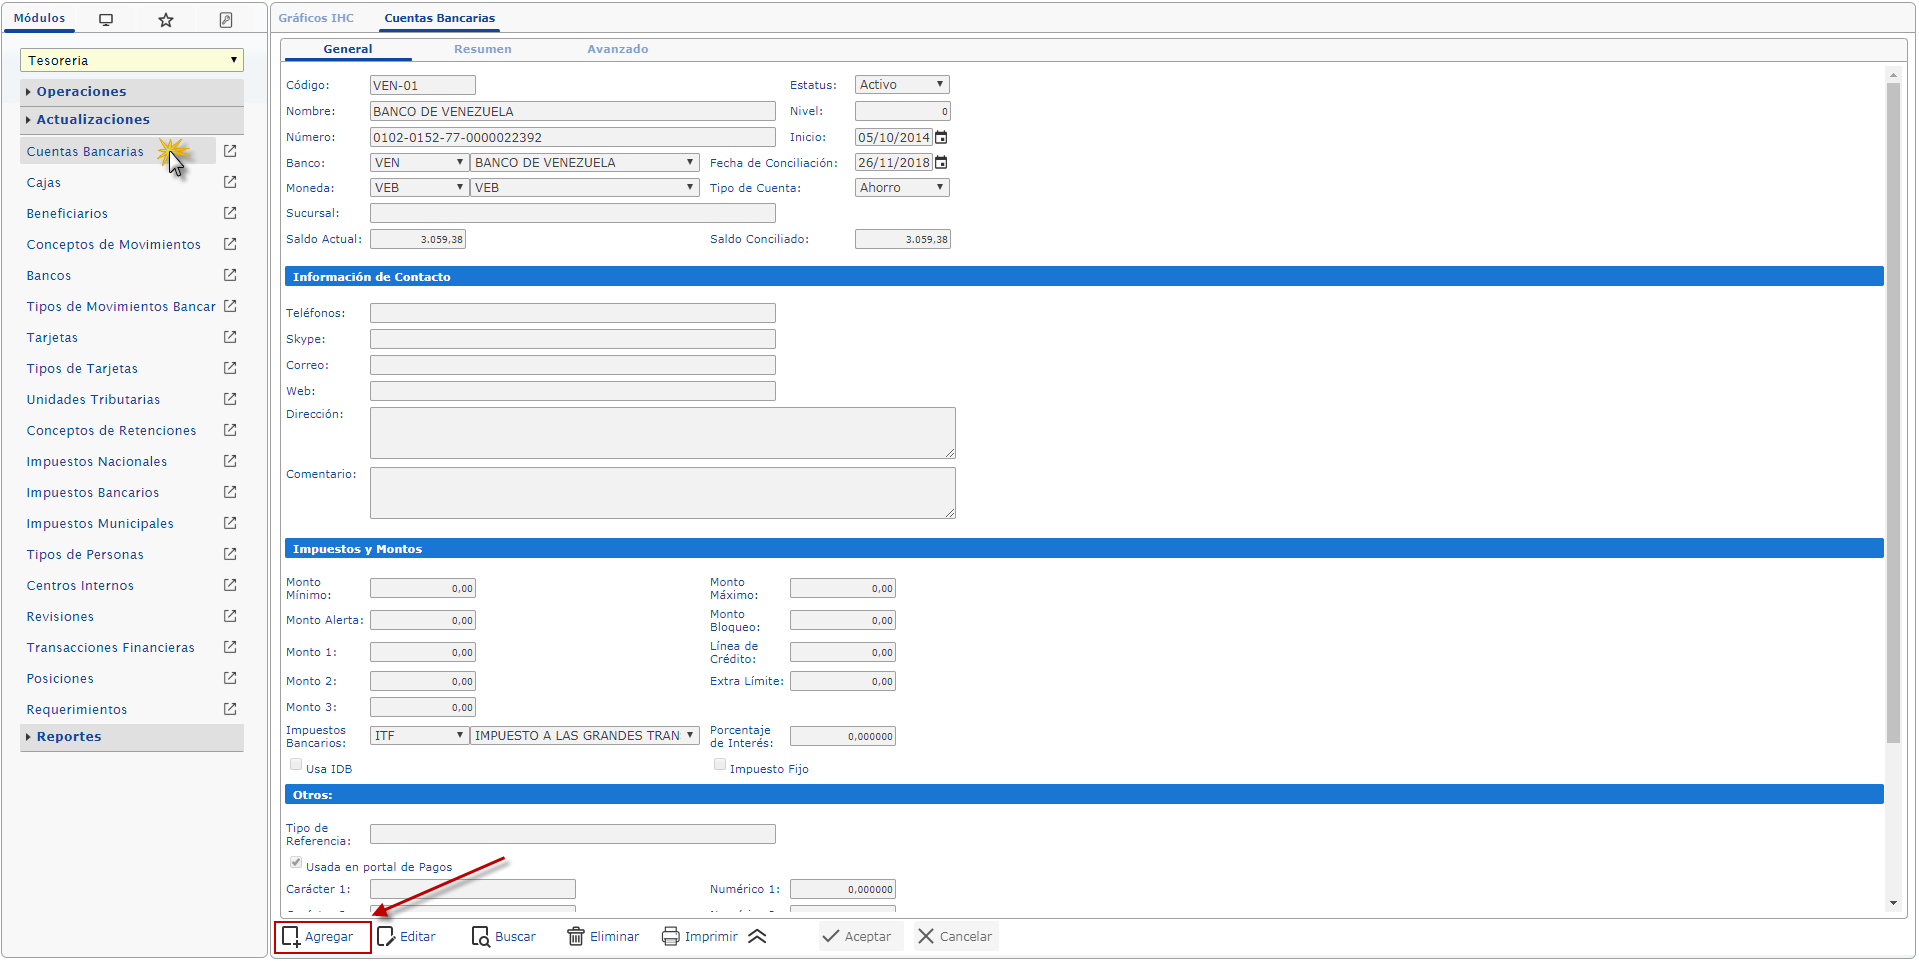This screenshot has height=961, width=1919.
Task: Open the Estatus dropdown showing Activo
Action: click(x=901, y=85)
